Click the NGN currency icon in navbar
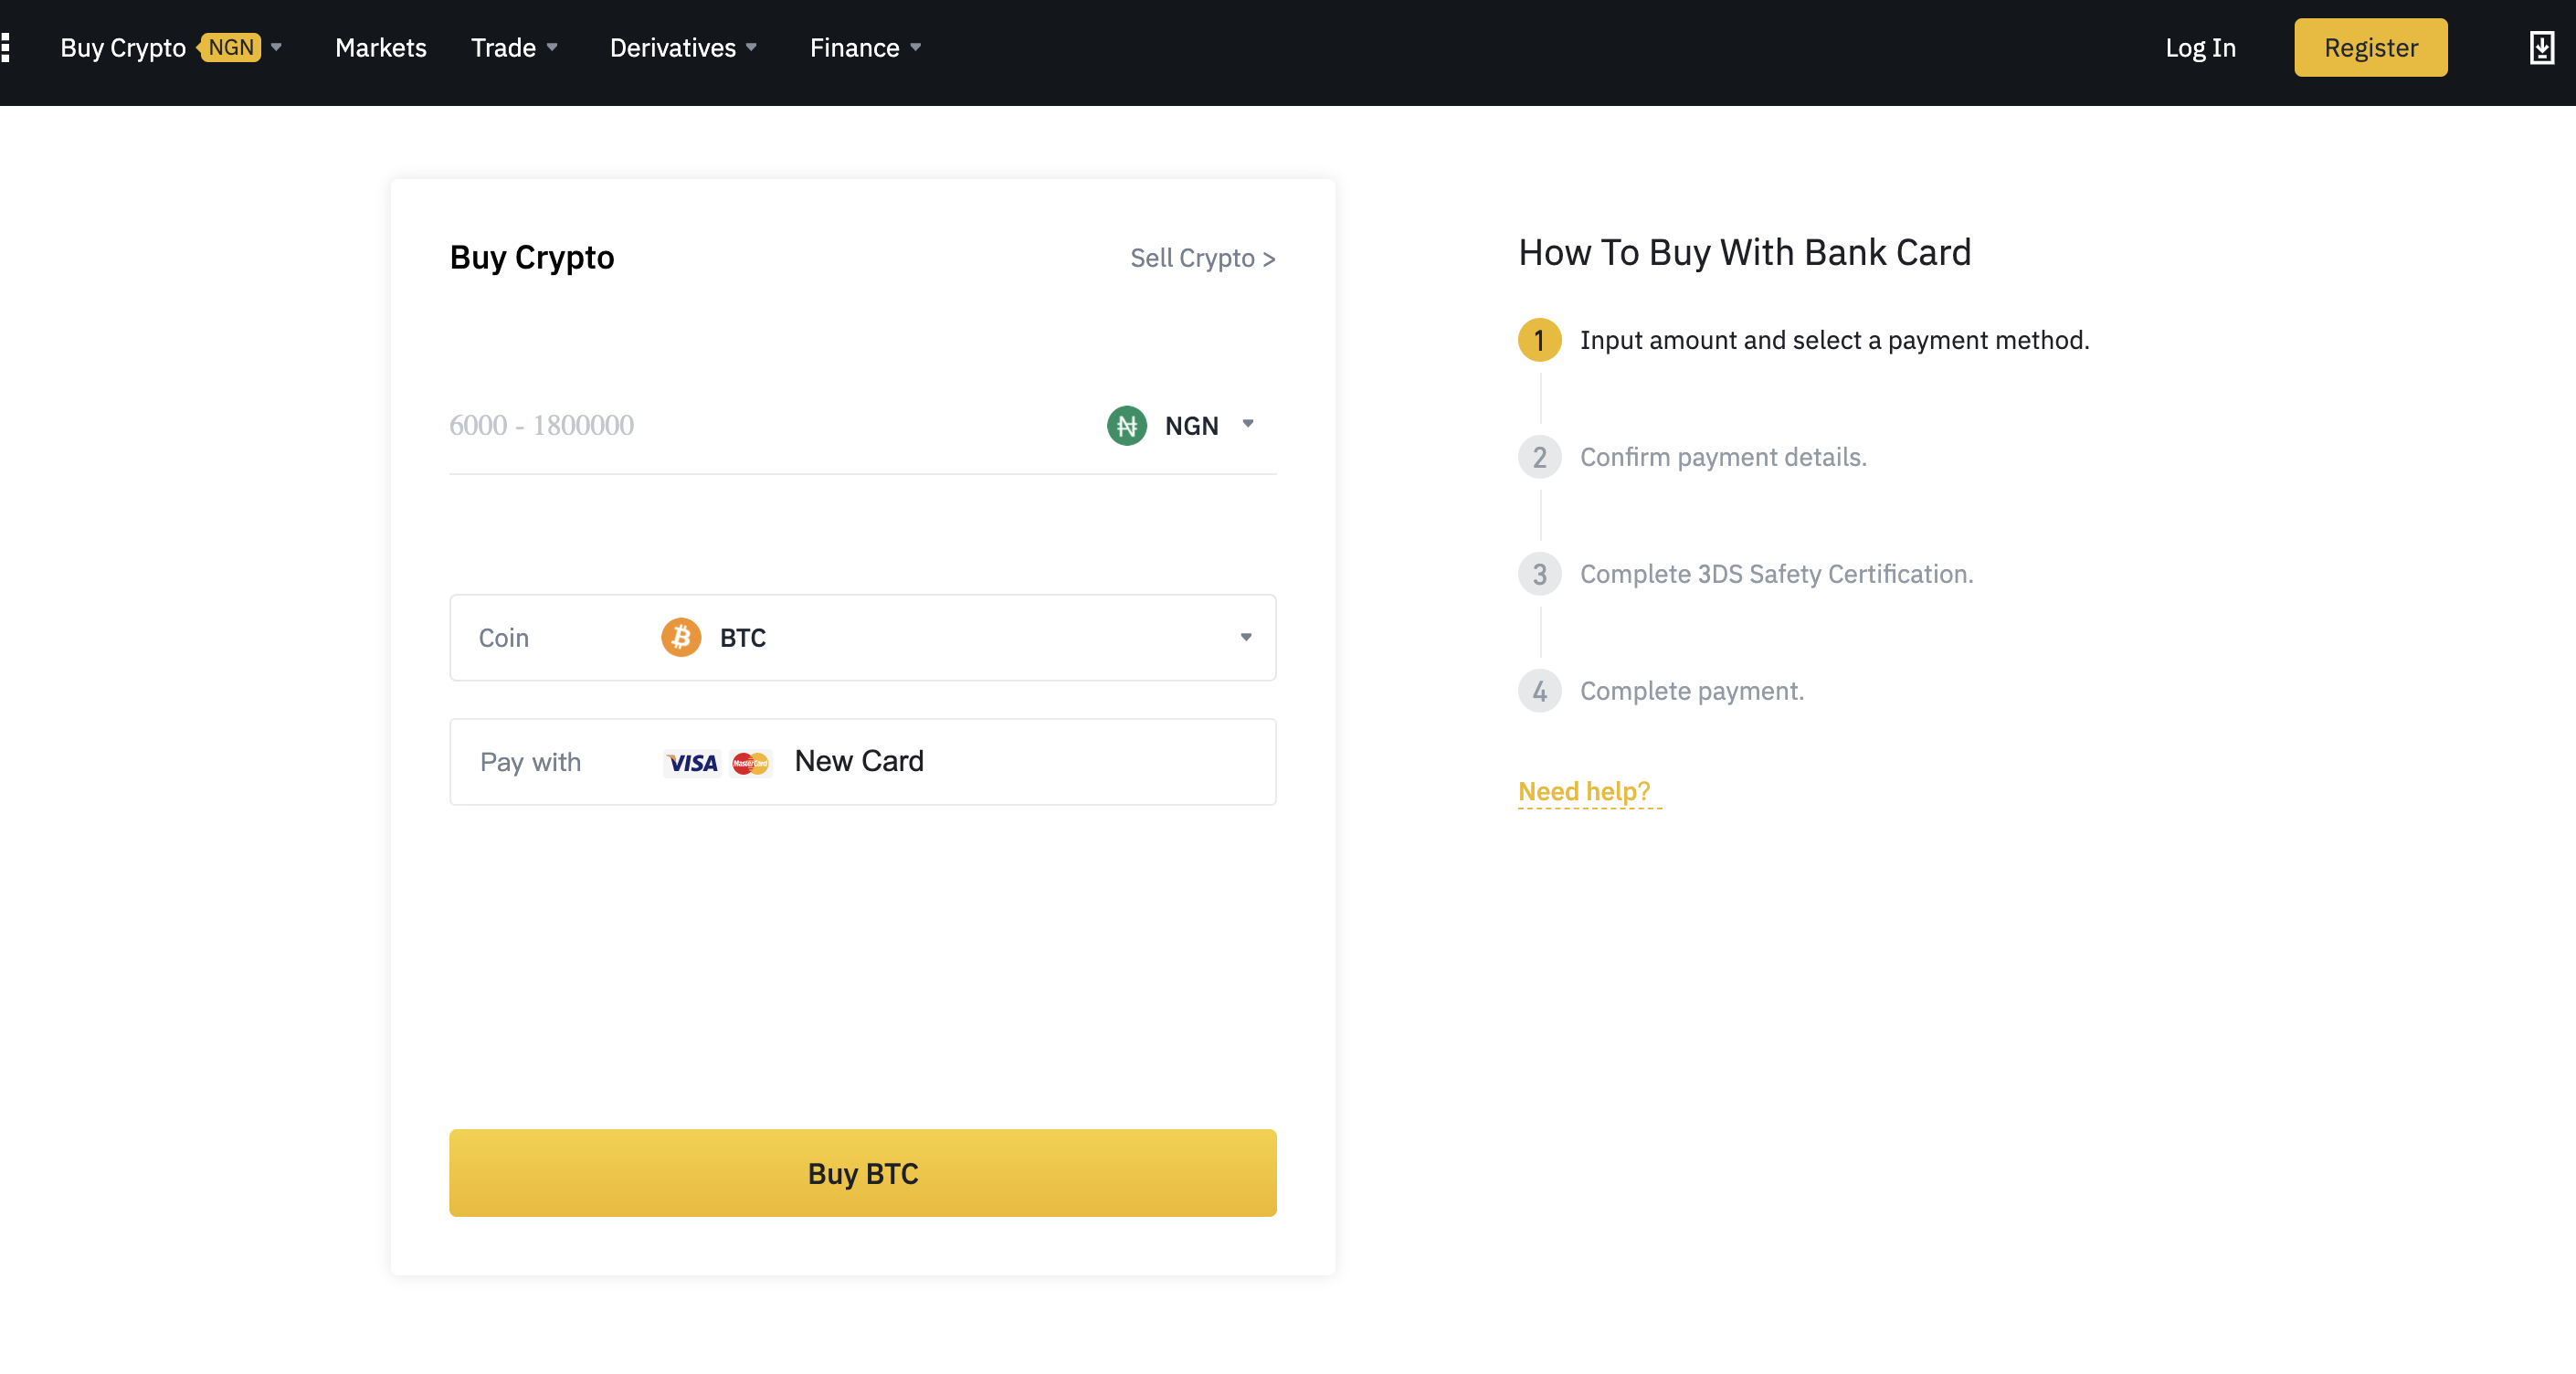 coord(230,46)
